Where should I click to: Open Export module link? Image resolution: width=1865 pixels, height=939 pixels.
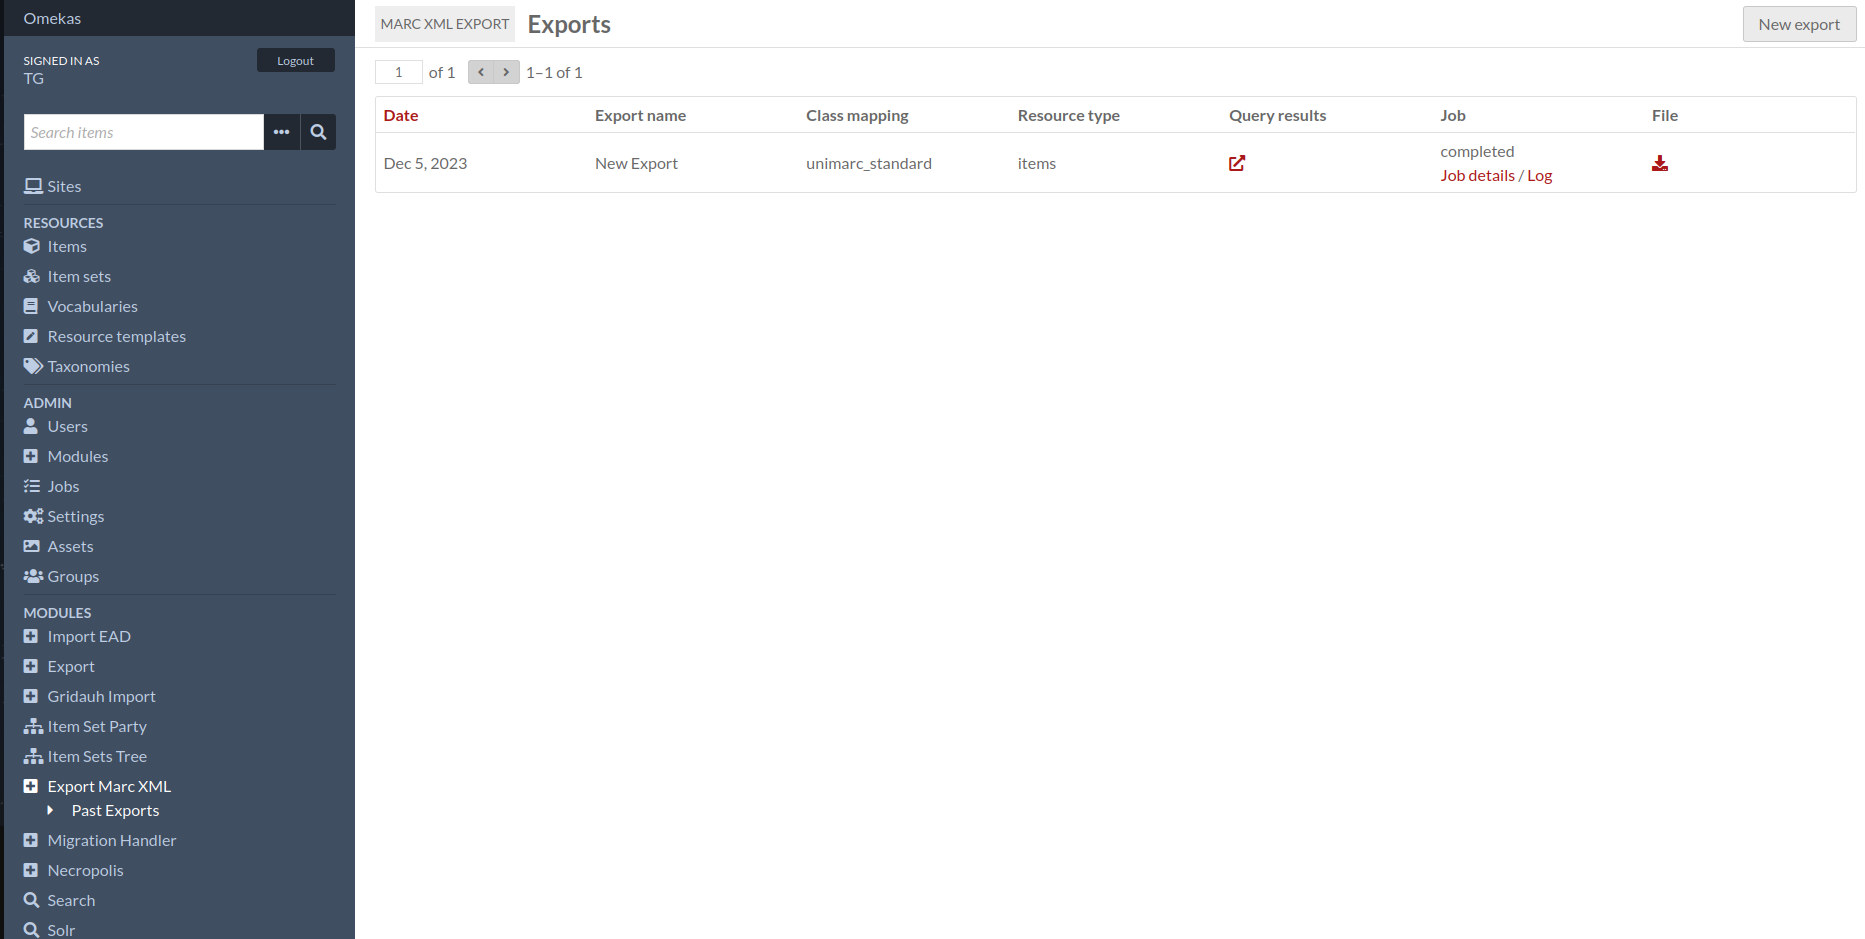(71, 666)
